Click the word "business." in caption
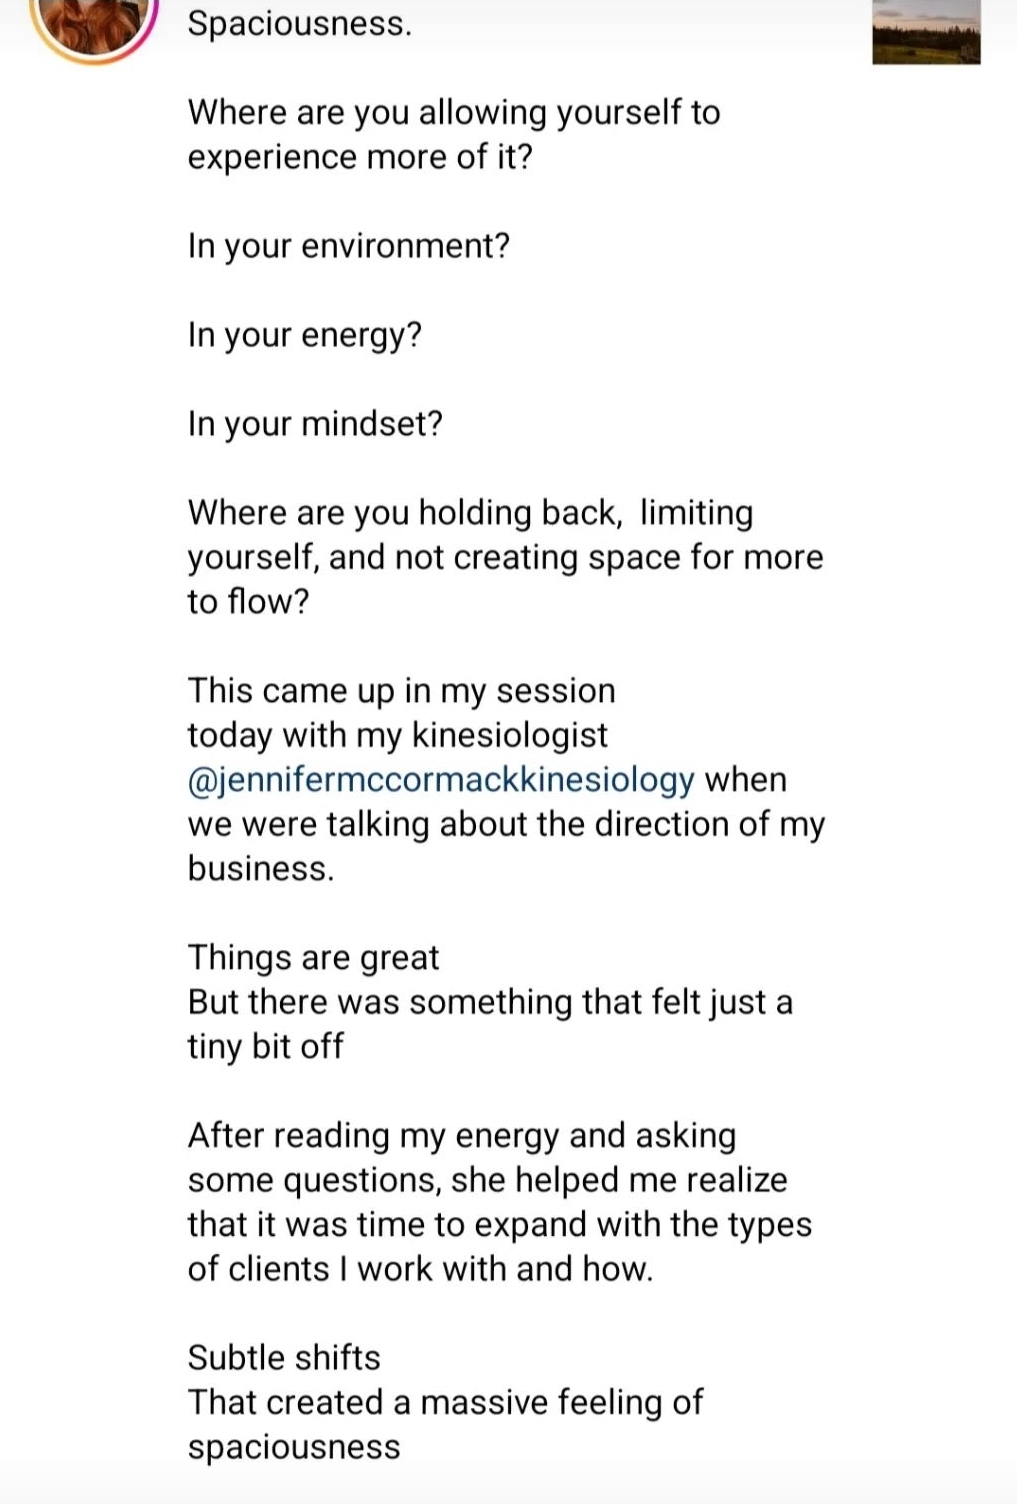 (x=260, y=868)
